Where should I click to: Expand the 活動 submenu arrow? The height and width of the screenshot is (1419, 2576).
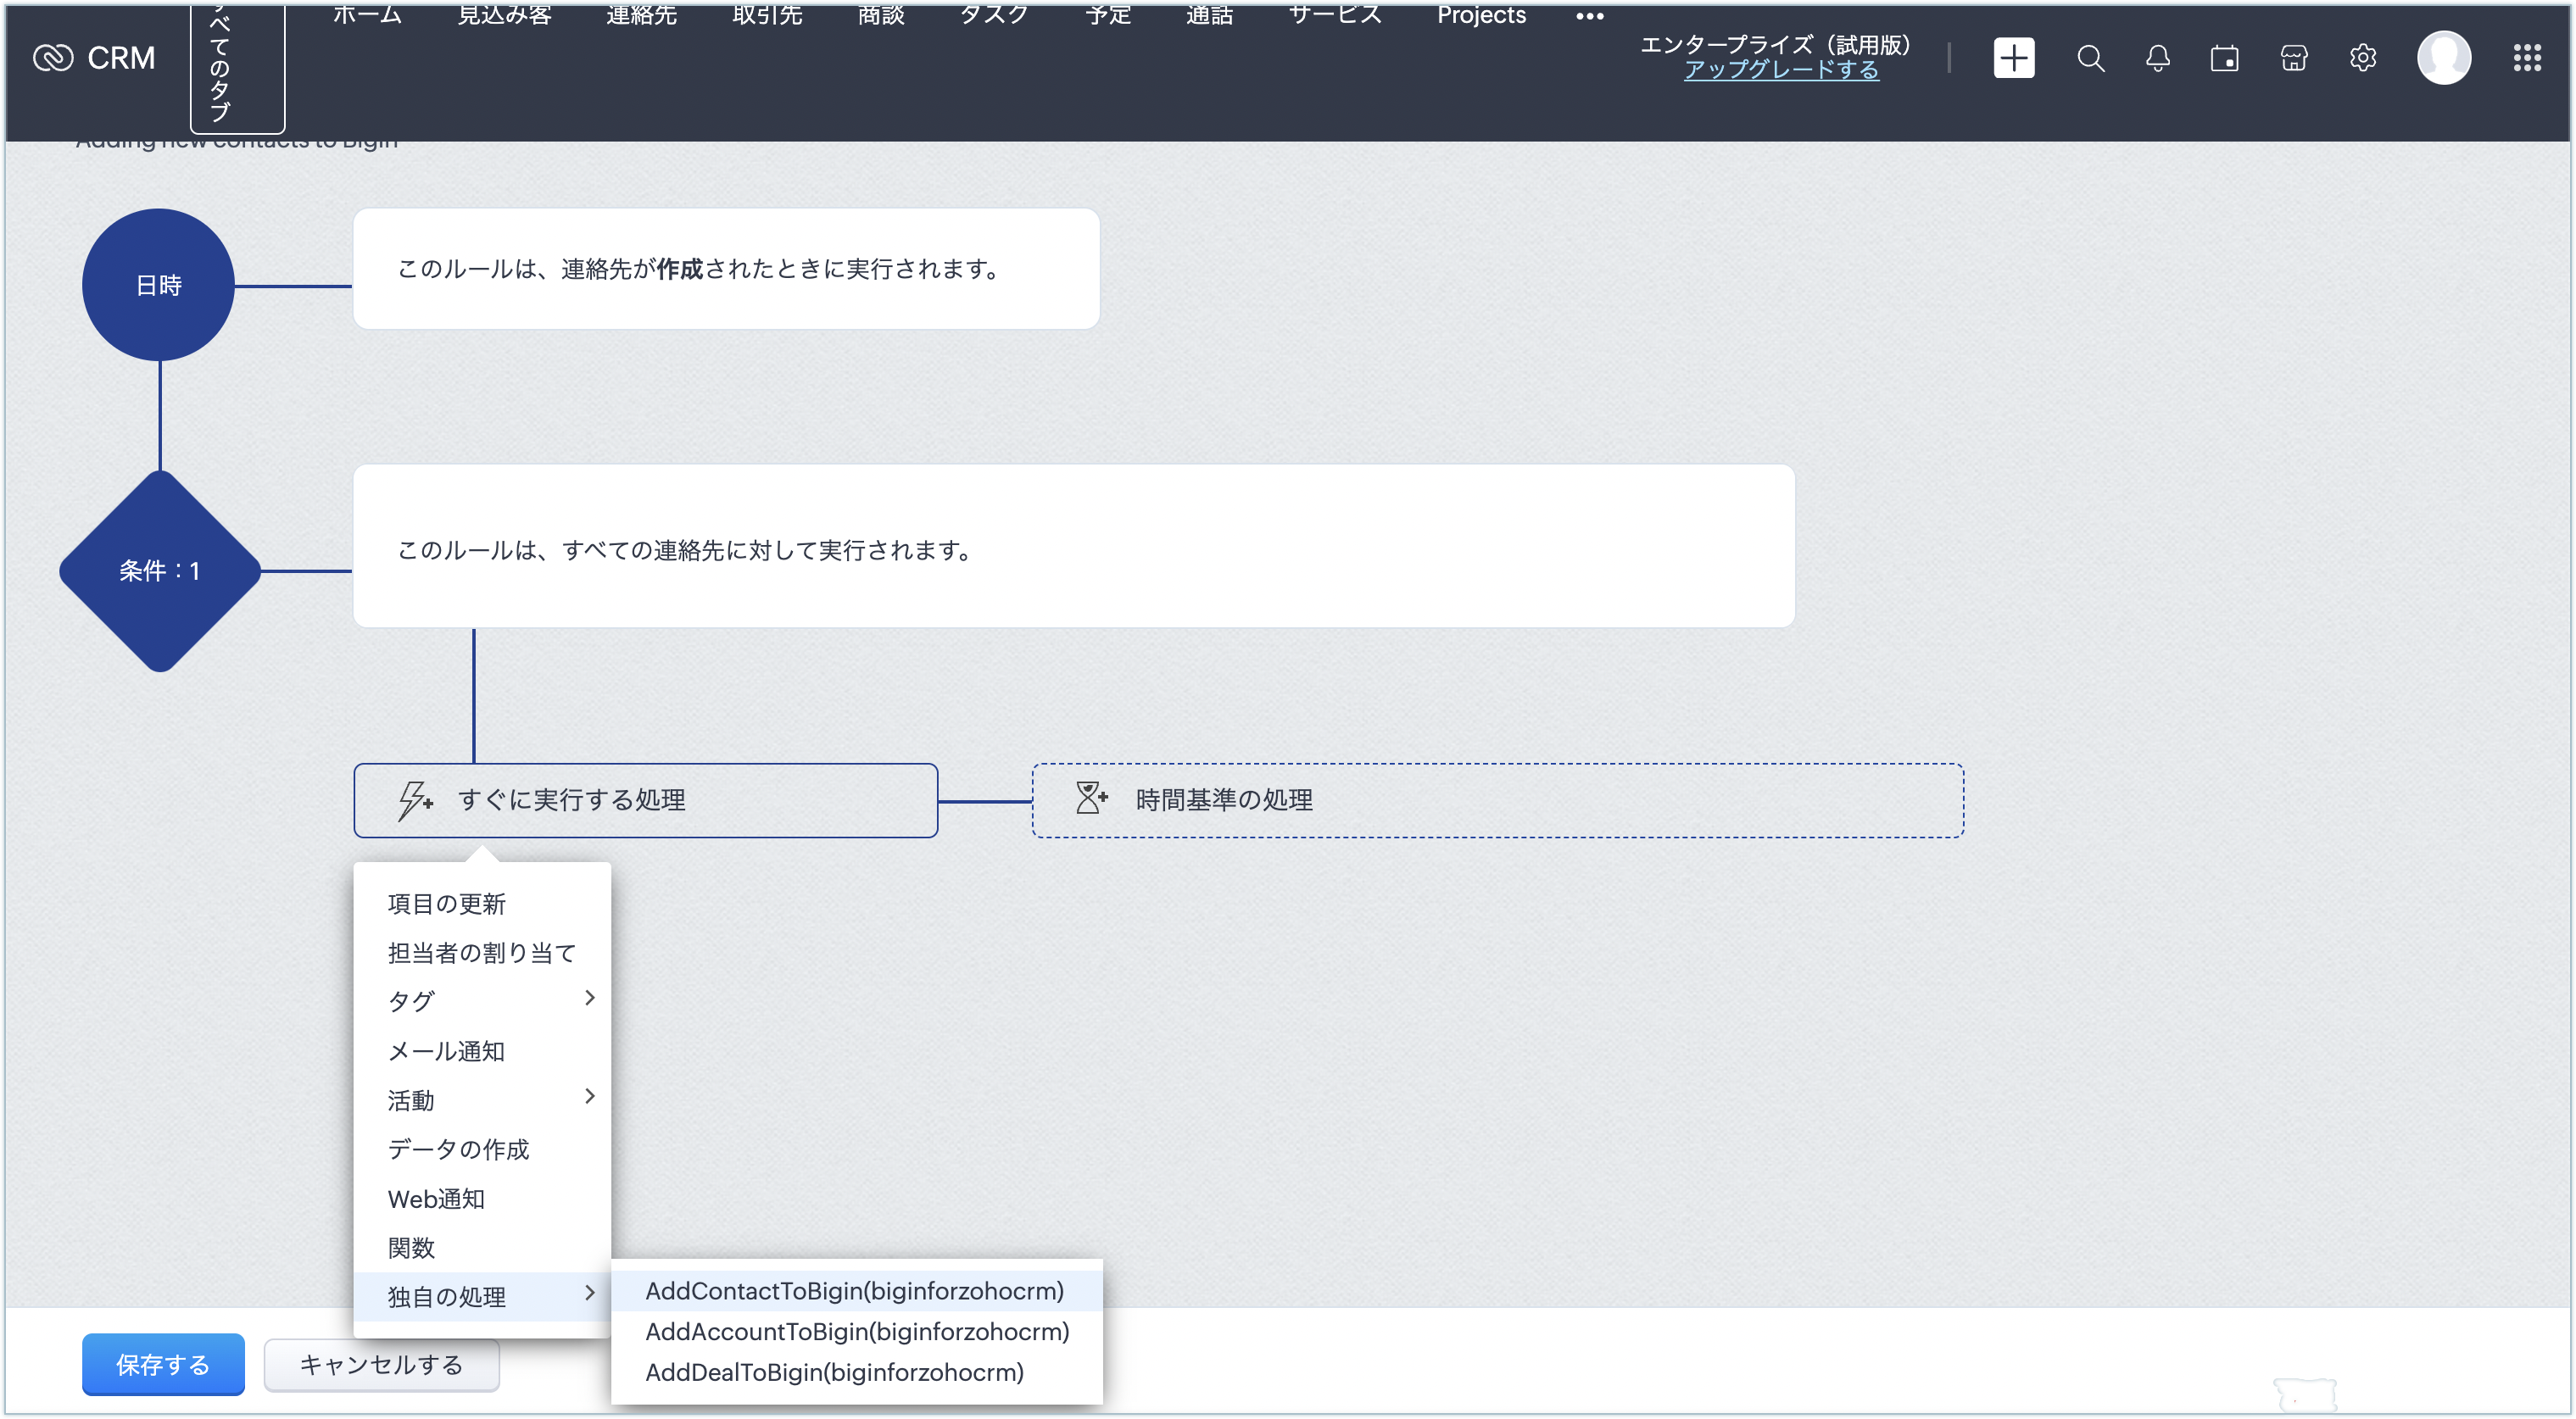(x=589, y=1096)
